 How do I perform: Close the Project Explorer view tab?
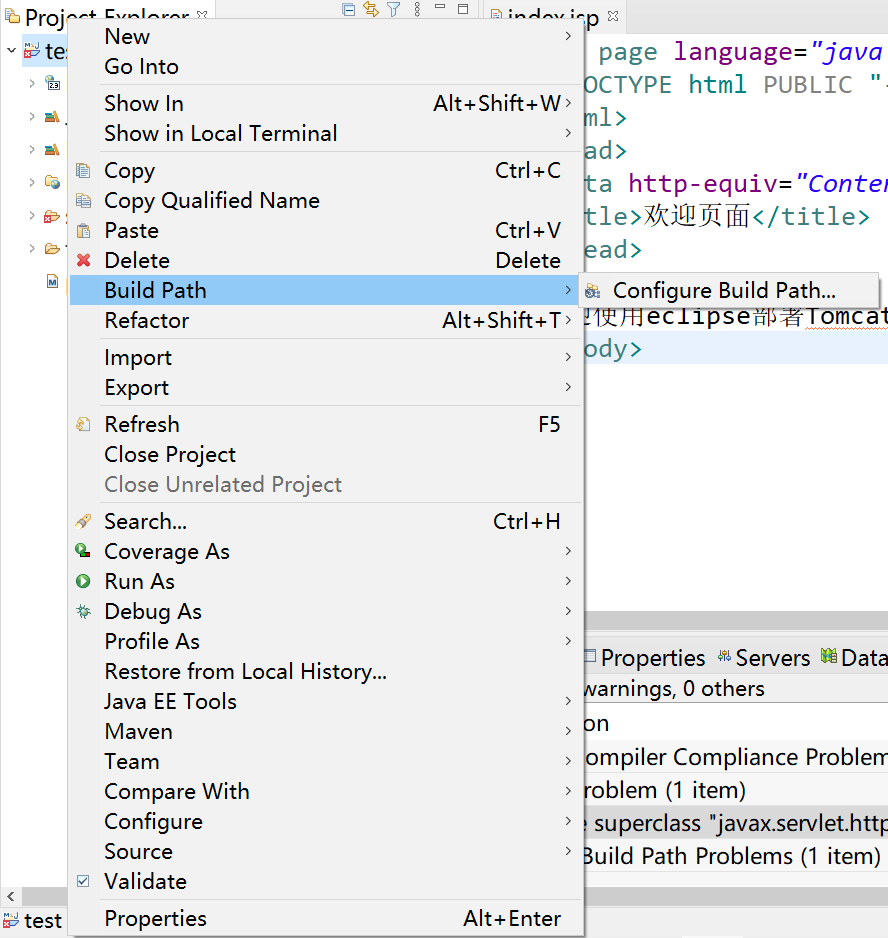(202, 16)
